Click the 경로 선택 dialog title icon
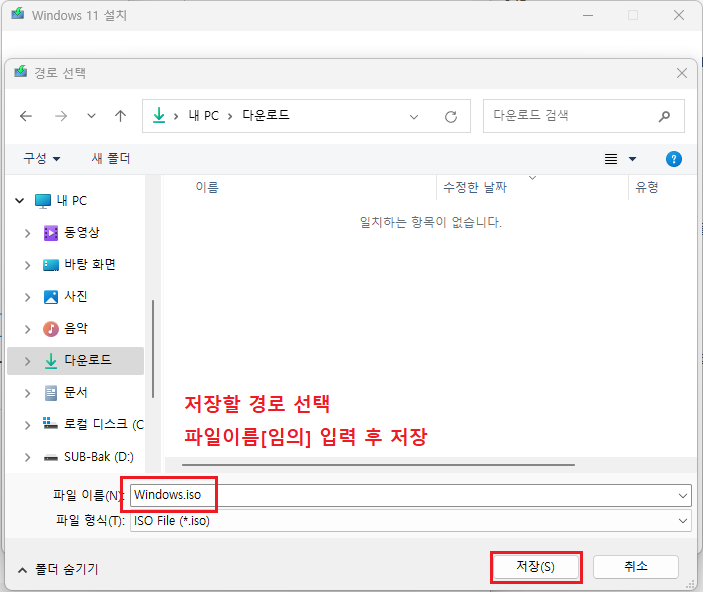Viewport: 703px width, 592px height. (x=20, y=71)
